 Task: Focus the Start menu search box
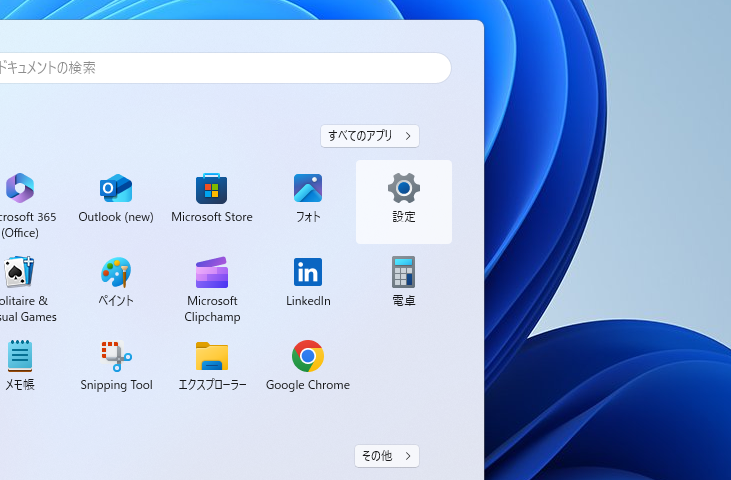tap(220, 68)
